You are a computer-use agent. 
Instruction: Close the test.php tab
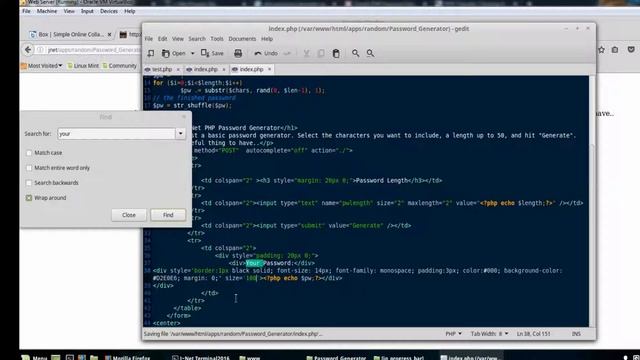tap(178, 69)
